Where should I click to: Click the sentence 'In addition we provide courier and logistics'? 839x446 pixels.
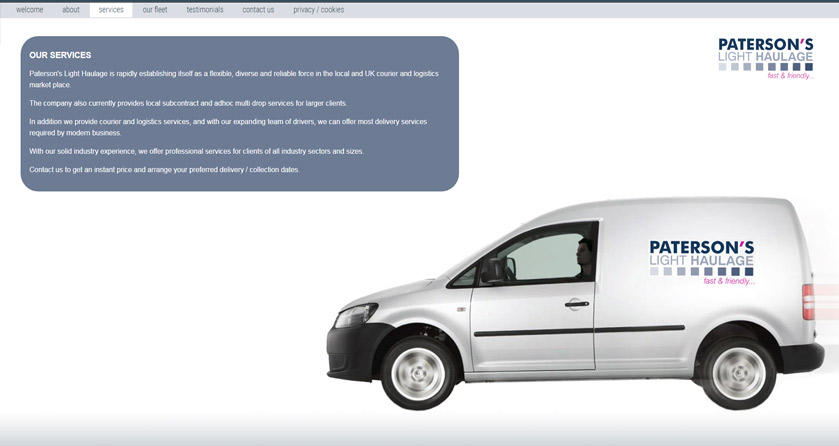click(x=228, y=127)
